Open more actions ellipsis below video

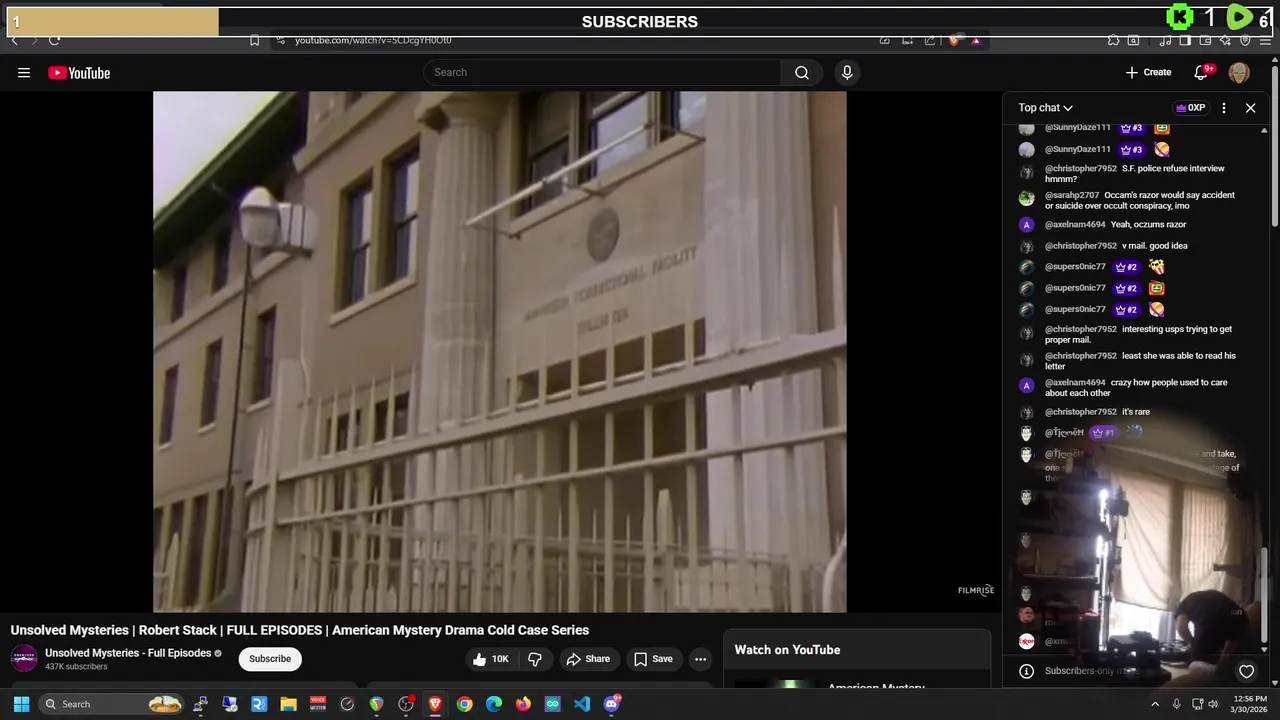point(700,659)
